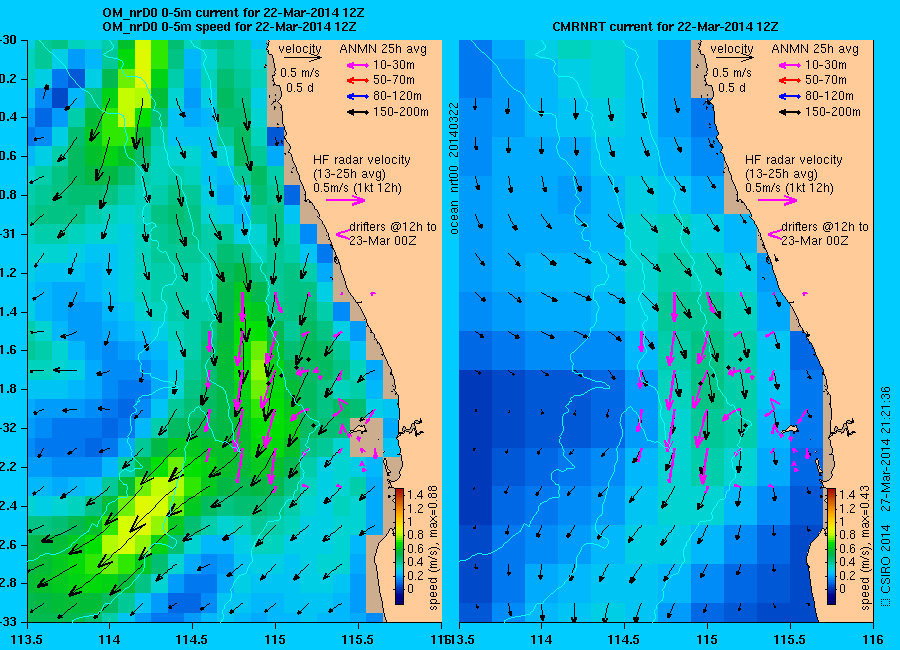Click longitude label 115 under CMRNRT map
900x650 pixels.
coord(707,639)
